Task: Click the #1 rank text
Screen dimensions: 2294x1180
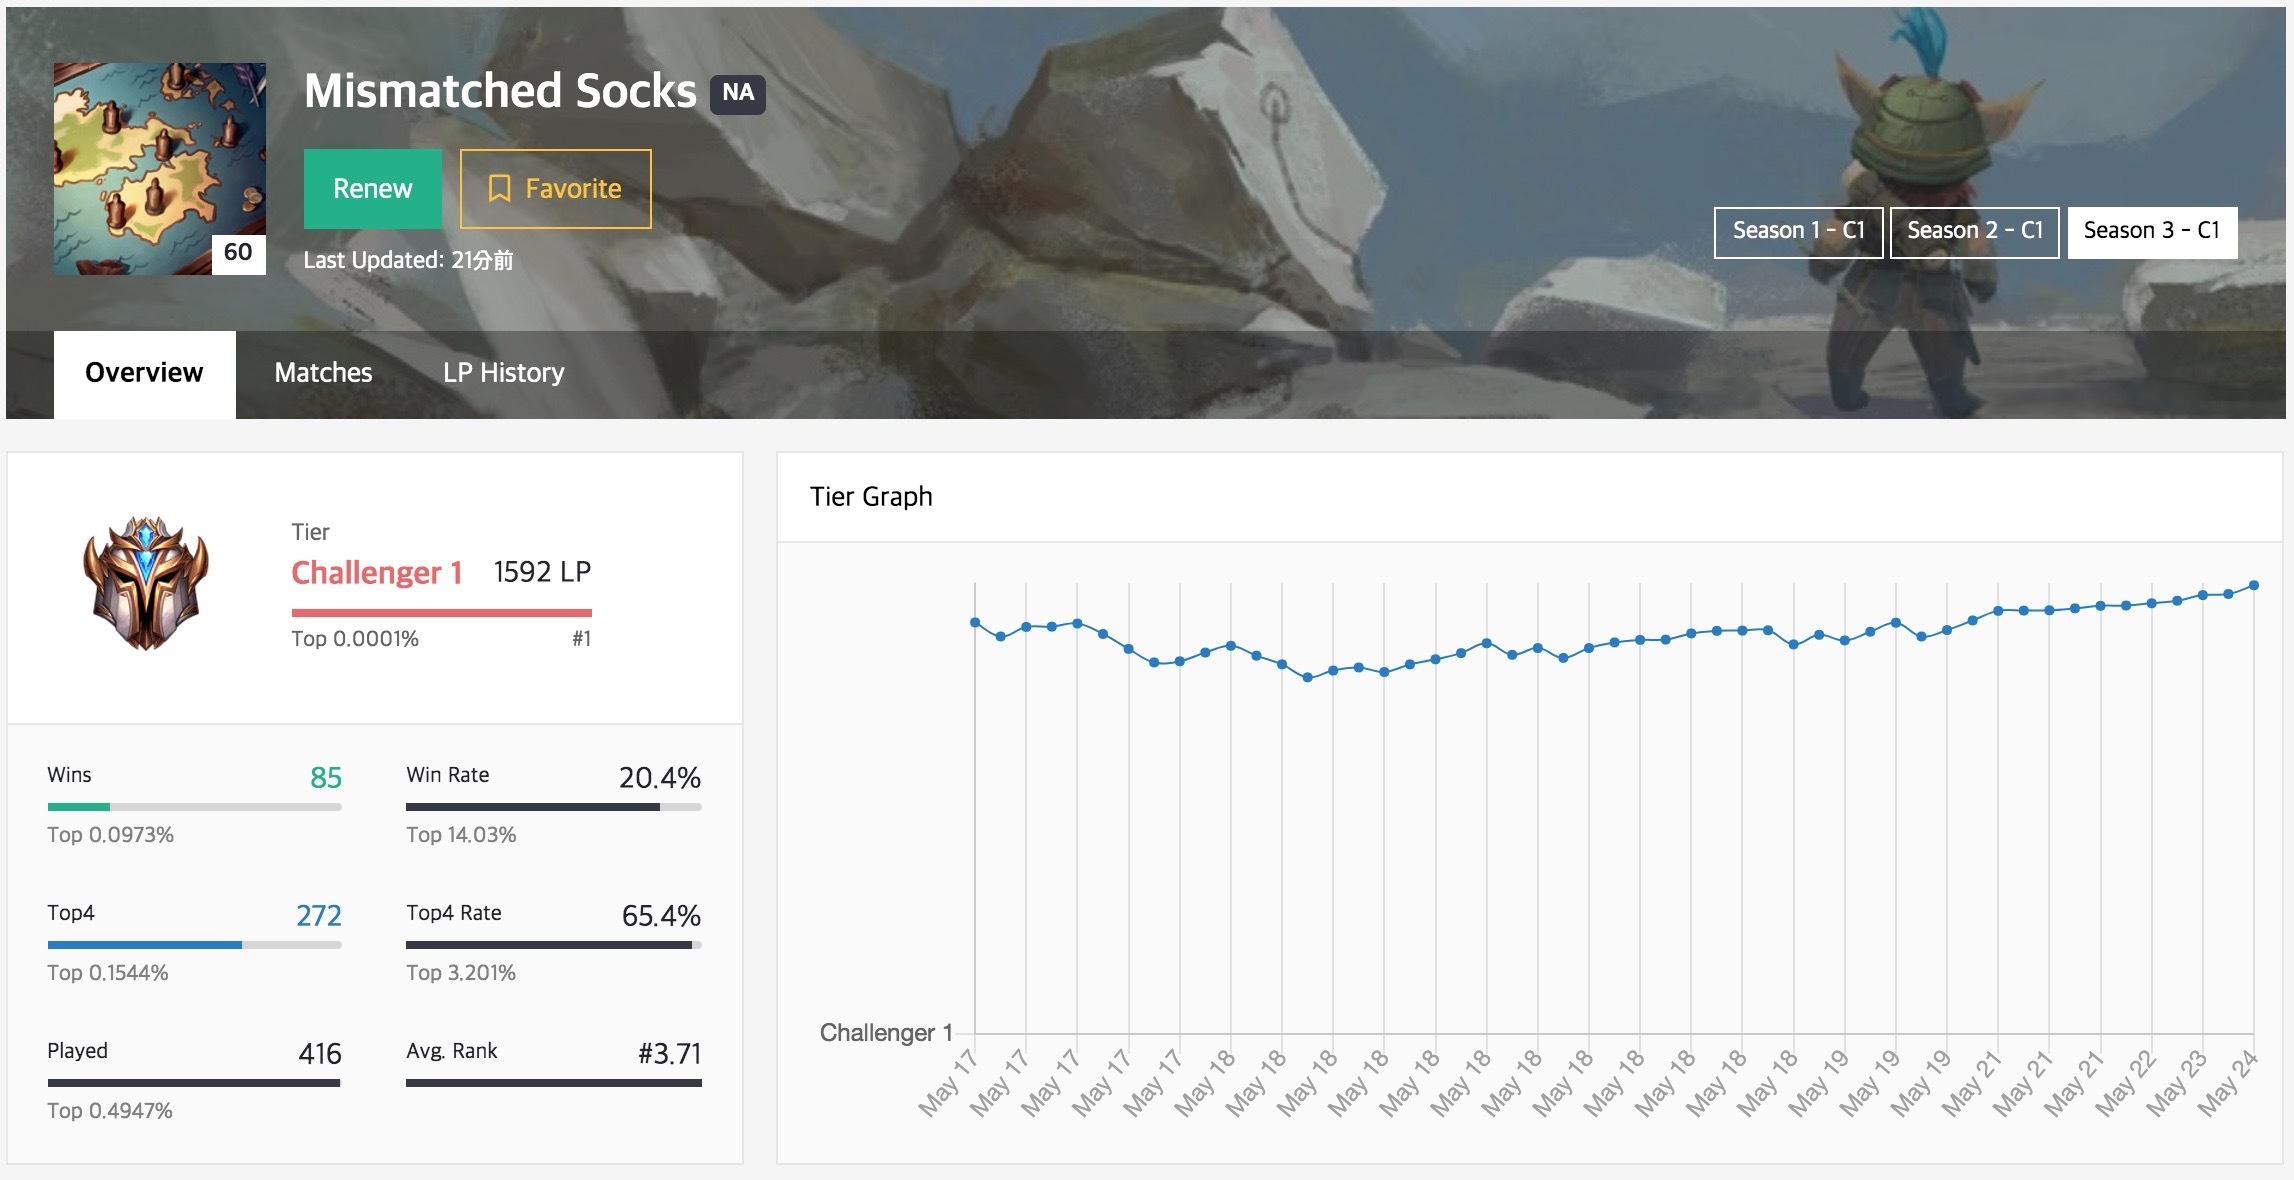Action: [581, 639]
